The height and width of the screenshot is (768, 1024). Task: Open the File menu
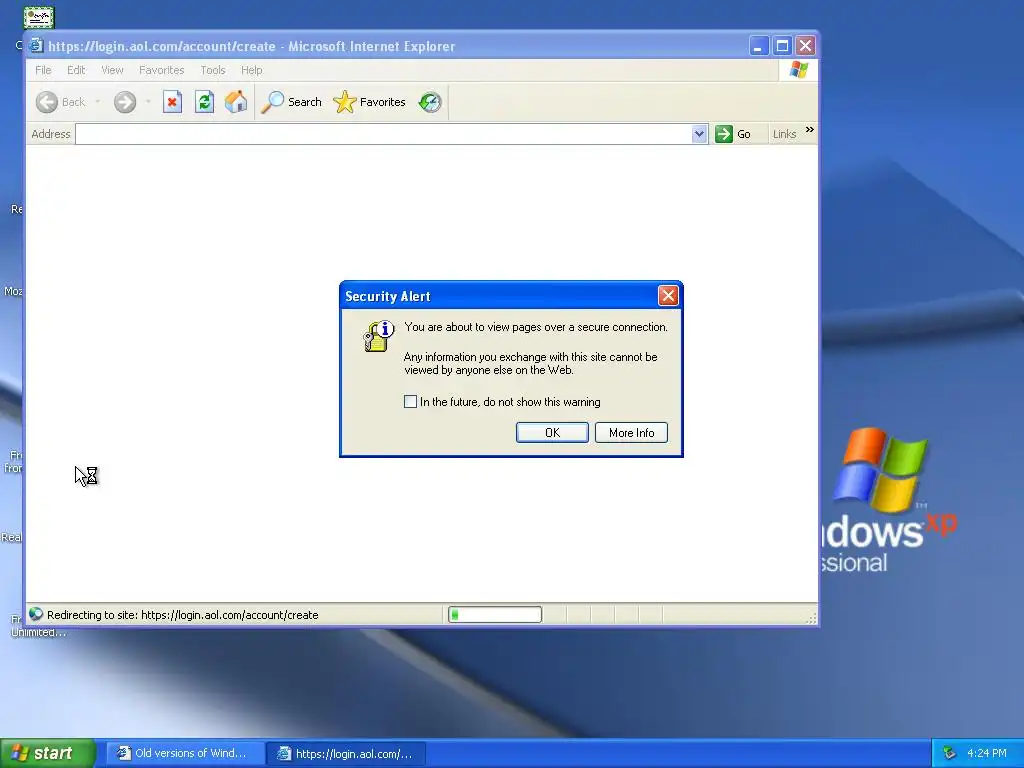43,70
